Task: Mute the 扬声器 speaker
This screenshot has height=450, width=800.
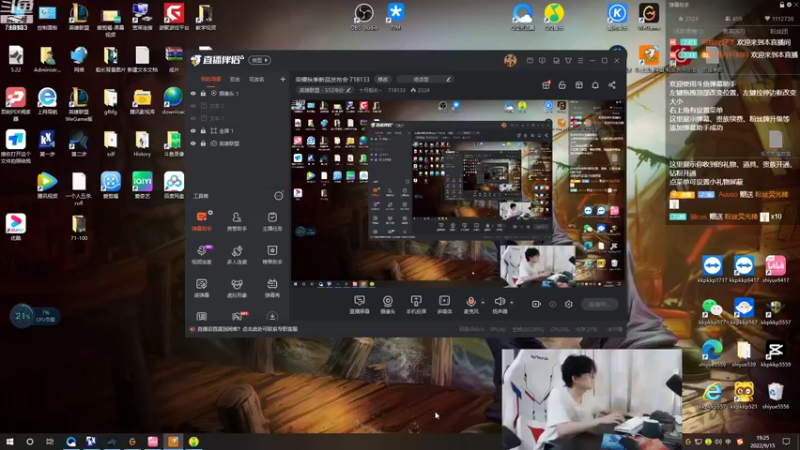Action: (x=499, y=304)
